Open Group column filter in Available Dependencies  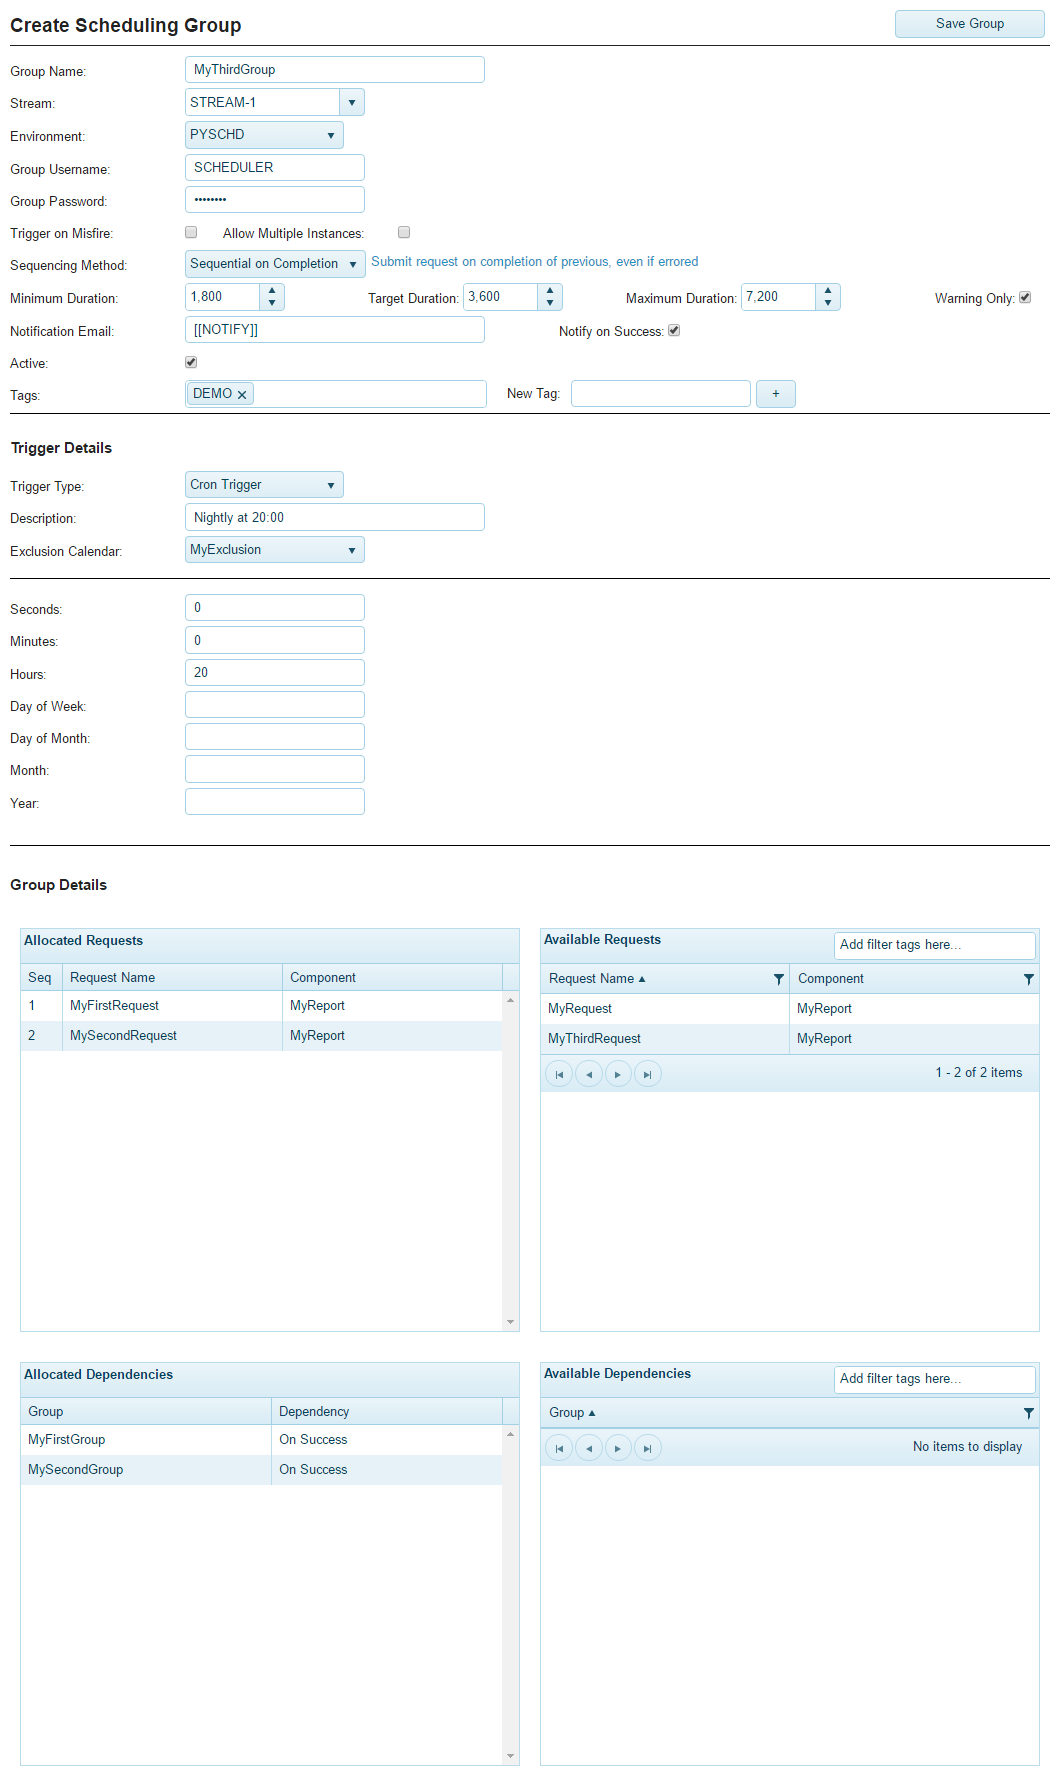(x=1028, y=1413)
